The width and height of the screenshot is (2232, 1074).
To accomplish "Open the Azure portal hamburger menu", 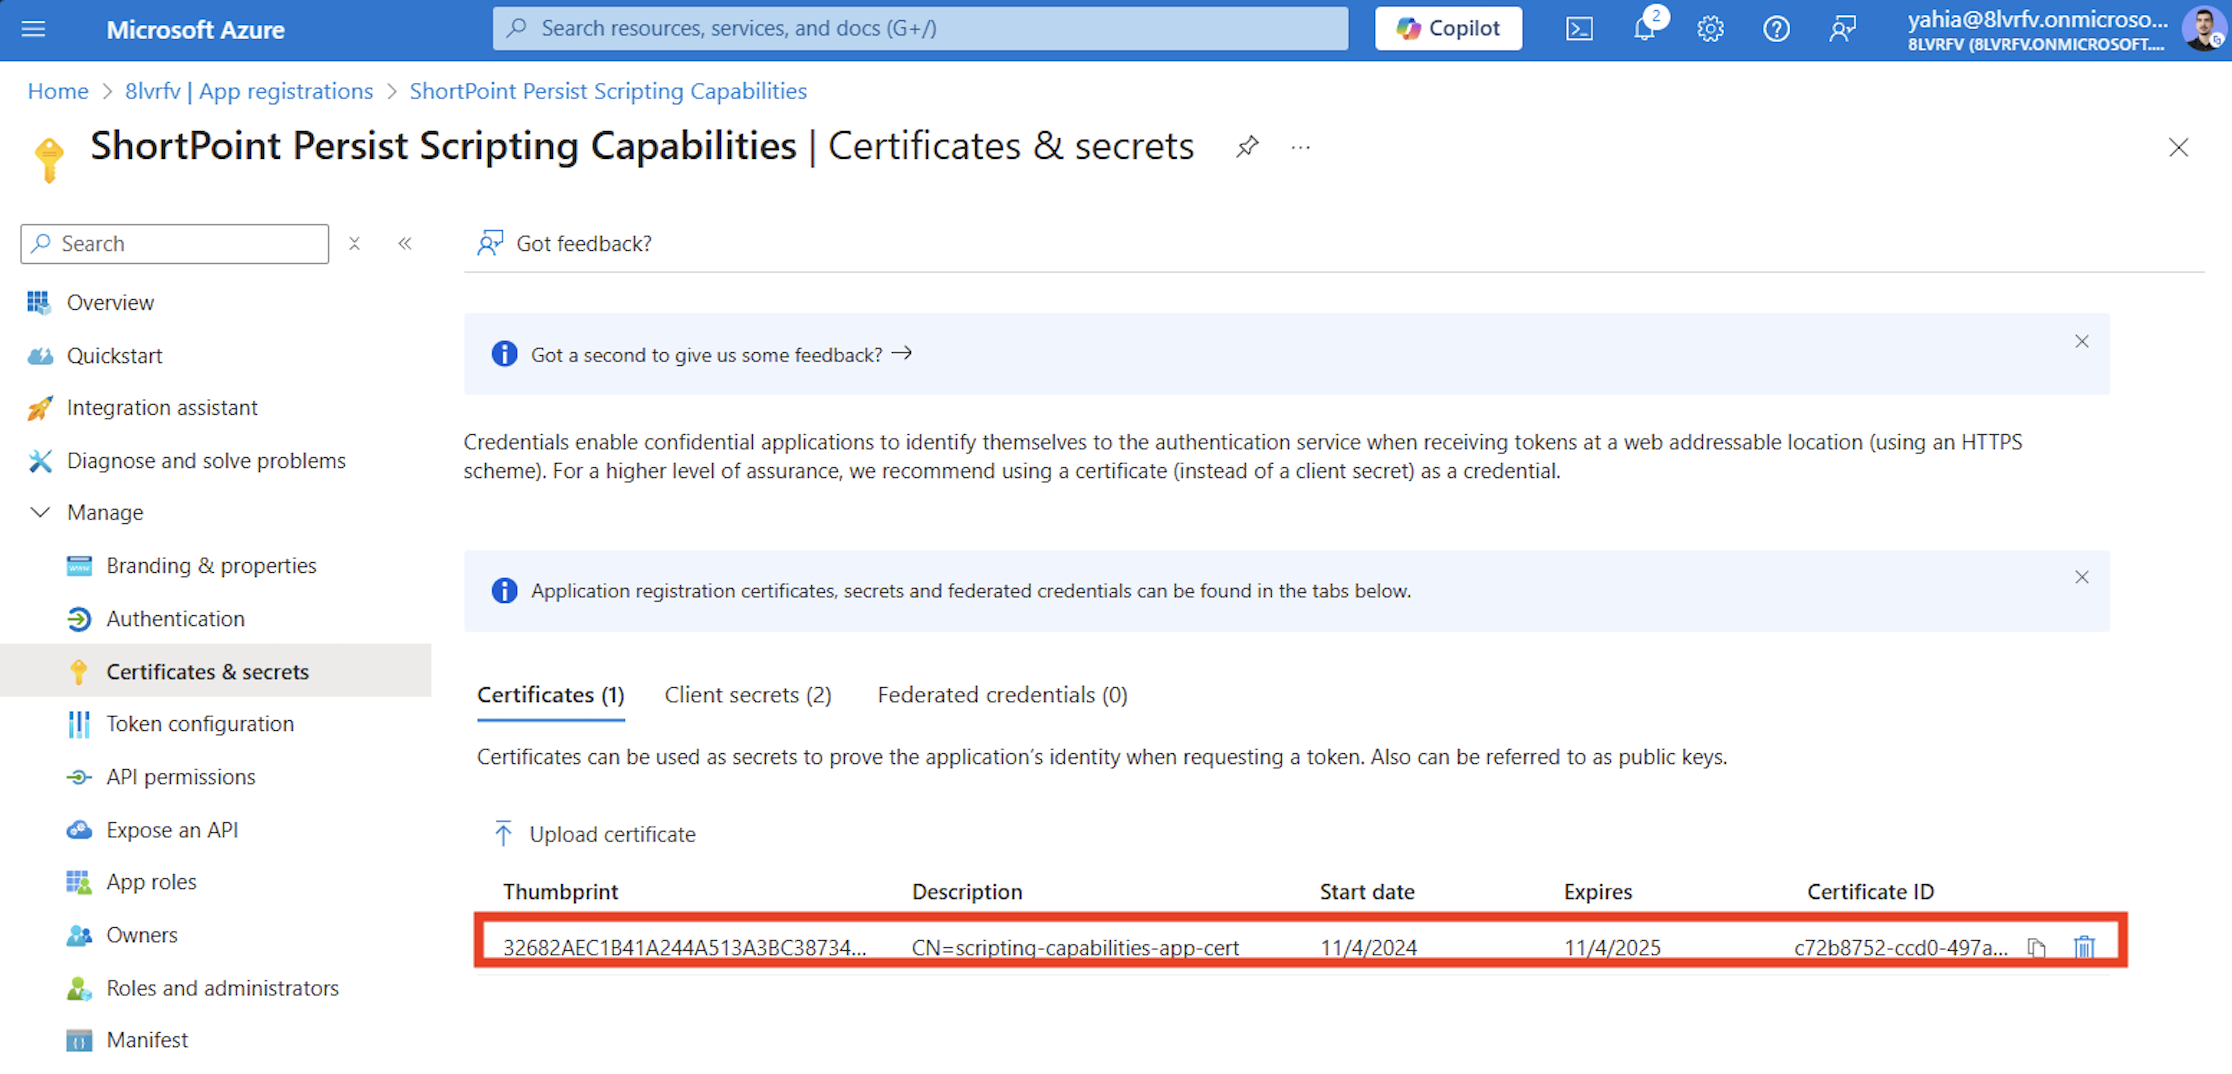I will (33, 29).
